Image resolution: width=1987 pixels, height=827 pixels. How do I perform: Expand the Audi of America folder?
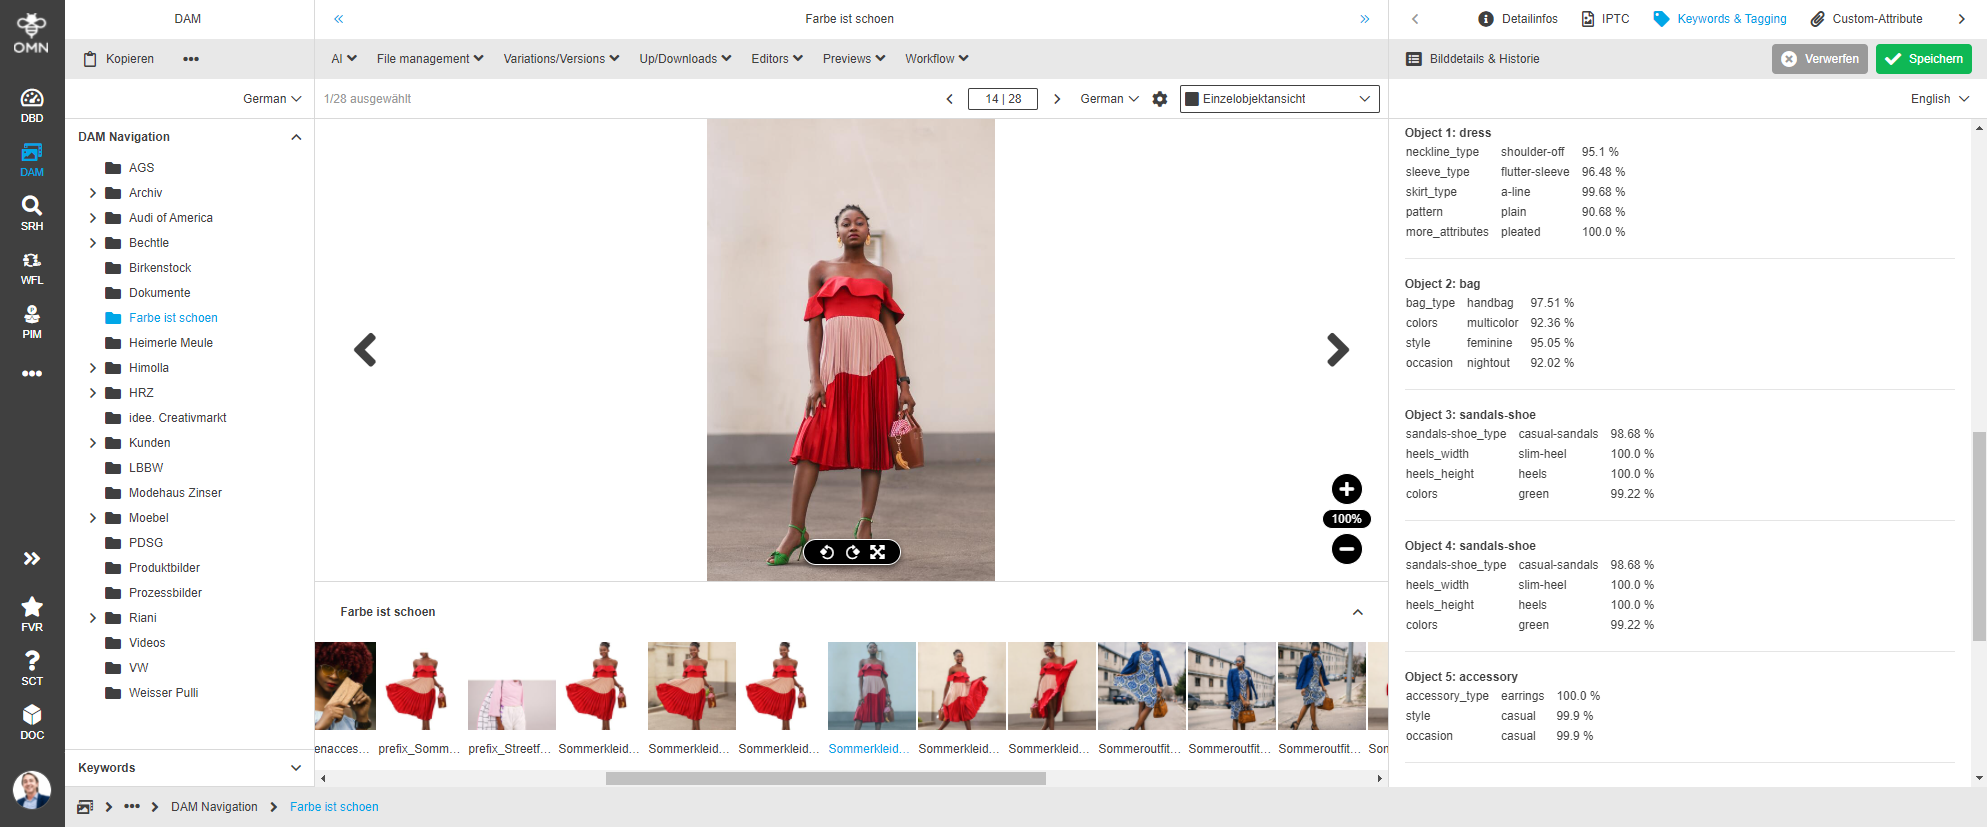[x=93, y=218]
